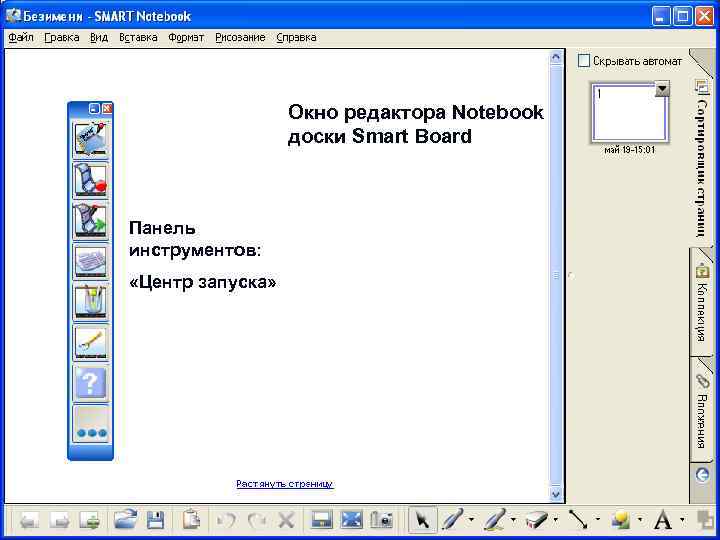Open the Вставка menu
The width and height of the screenshot is (720, 540).
coord(138,38)
